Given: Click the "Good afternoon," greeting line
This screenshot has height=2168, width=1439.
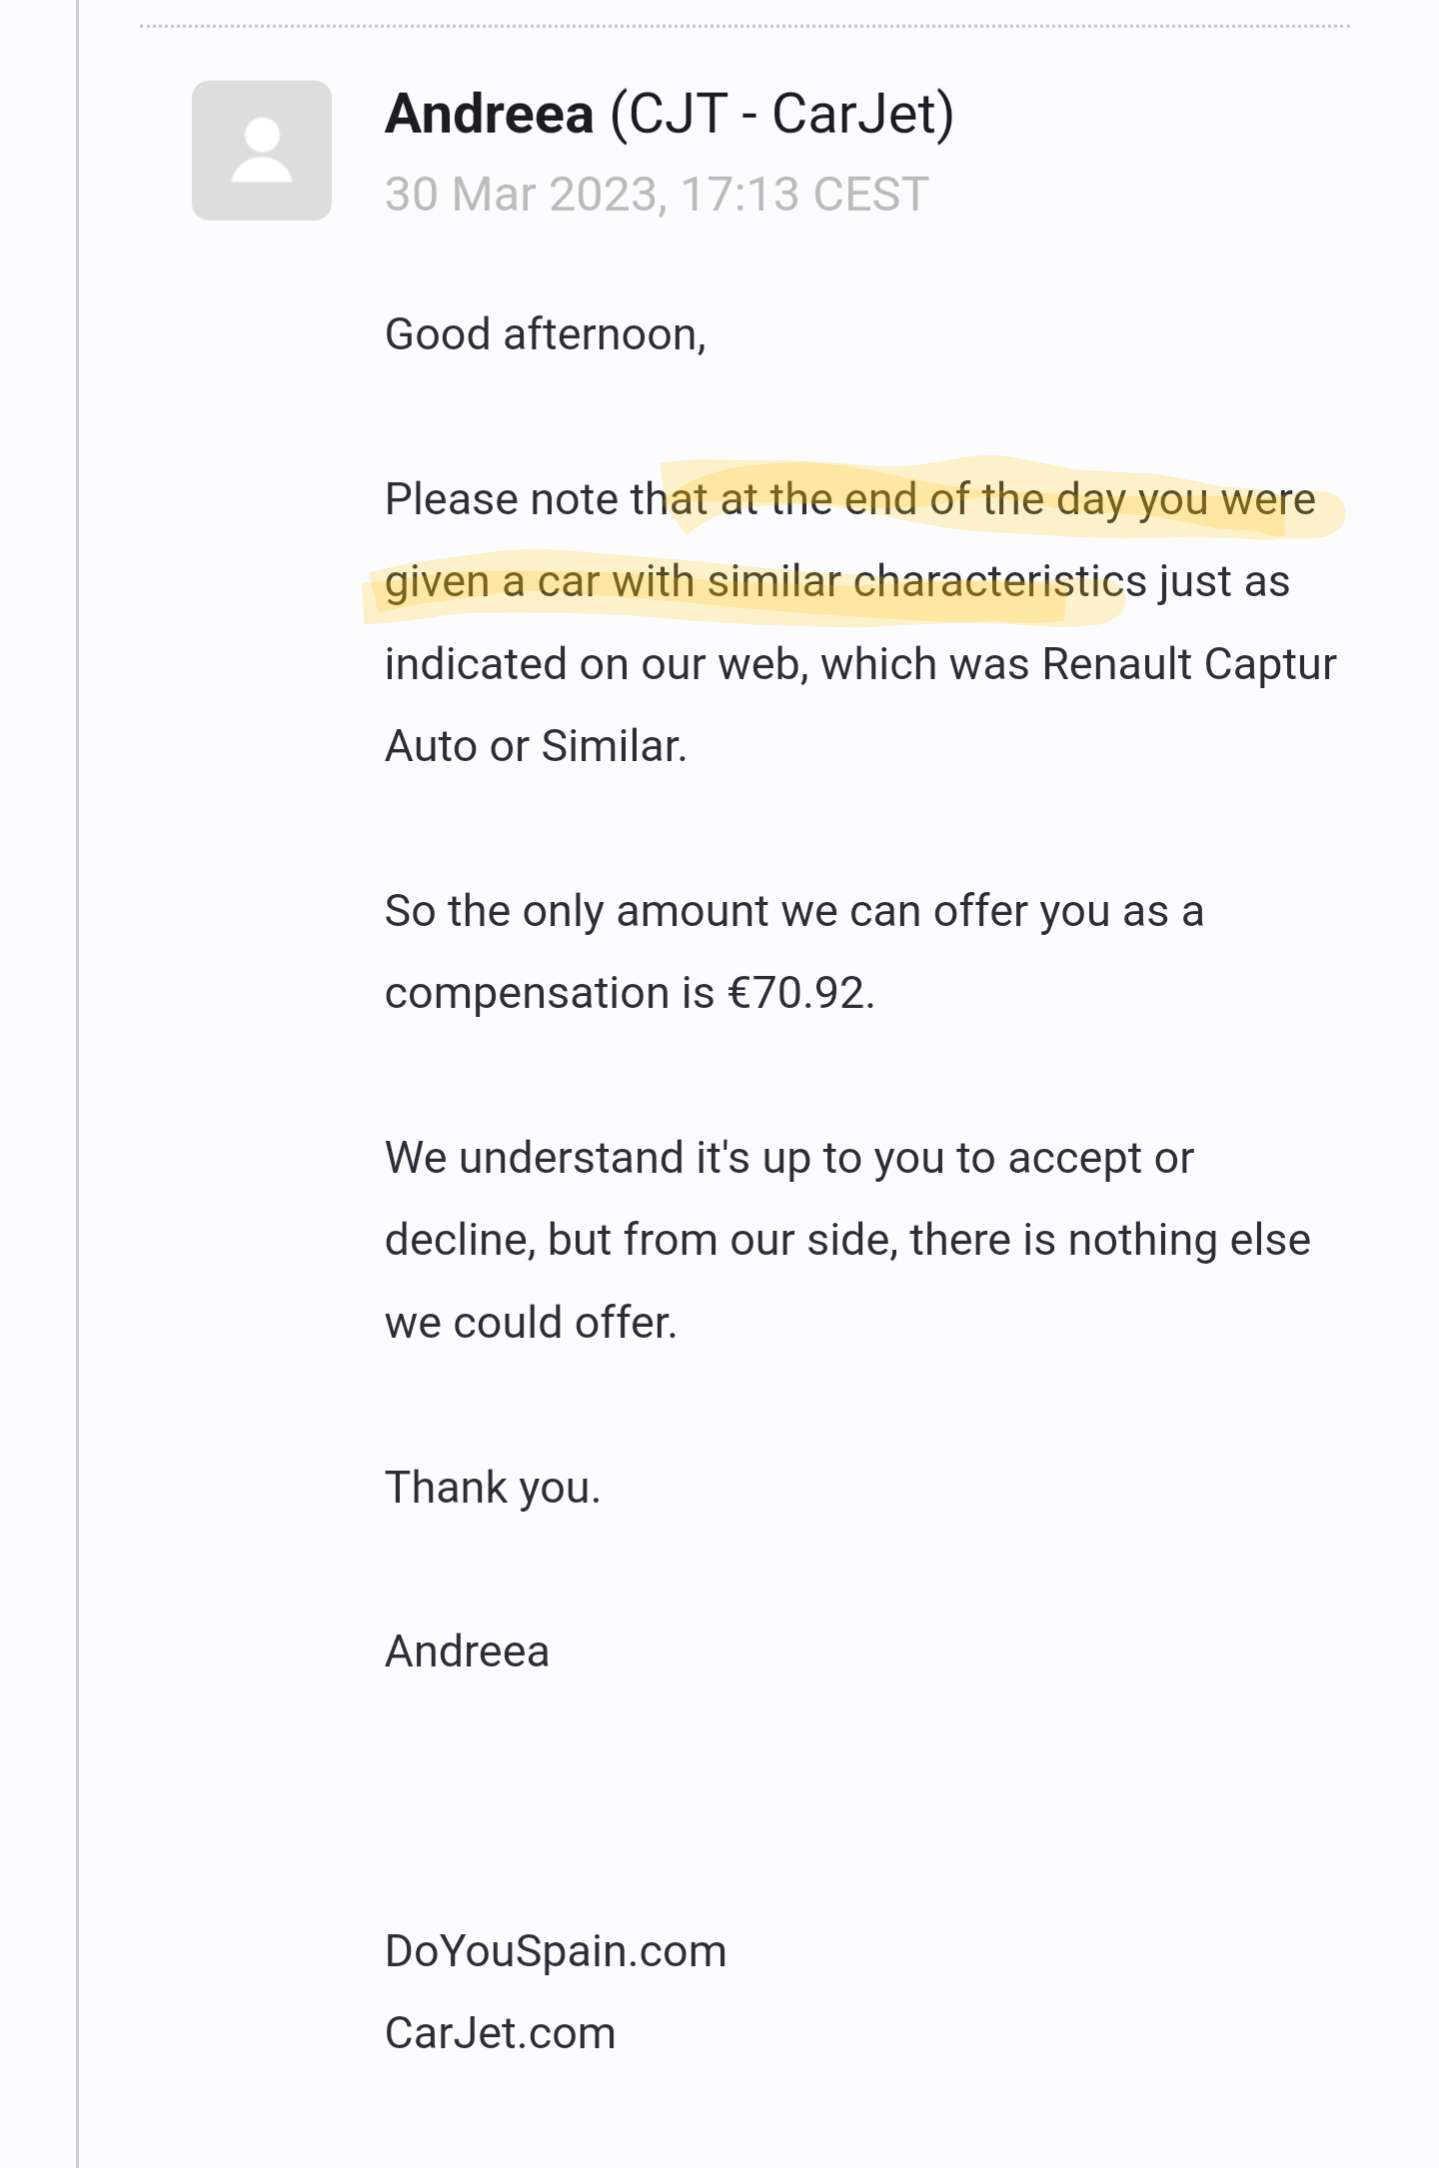Looking at the screenshot, I should 545,334.
